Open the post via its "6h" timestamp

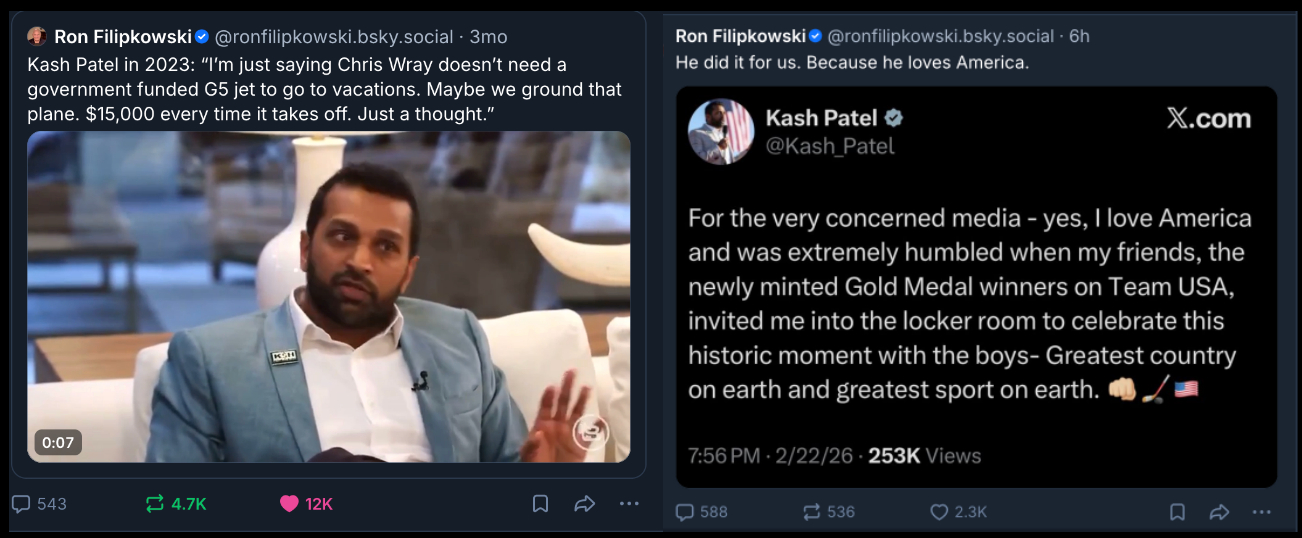click(x=1079, y=36)
